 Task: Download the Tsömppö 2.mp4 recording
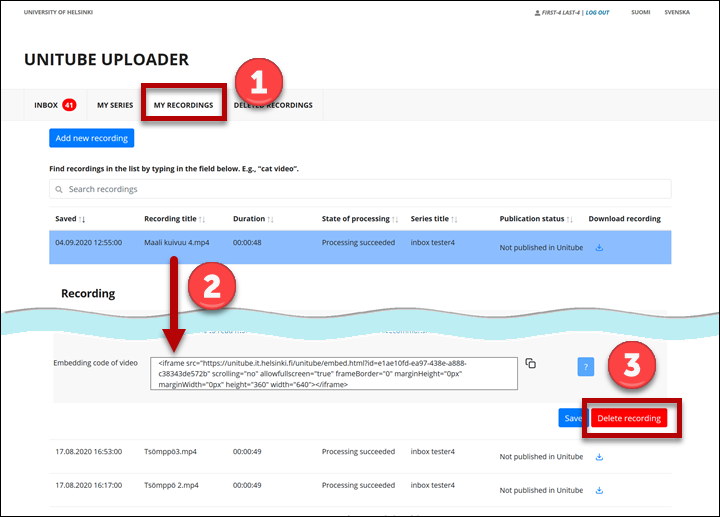(x=599, y=490)
